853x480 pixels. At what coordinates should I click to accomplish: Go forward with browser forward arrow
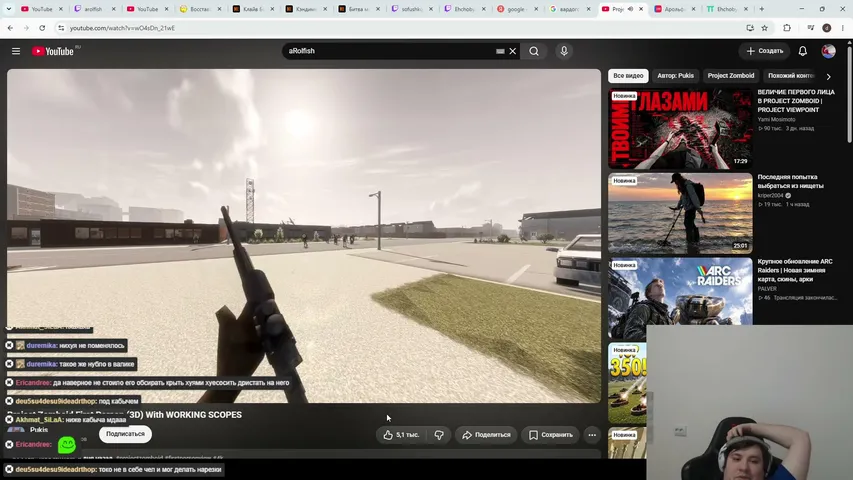point(26,28)
